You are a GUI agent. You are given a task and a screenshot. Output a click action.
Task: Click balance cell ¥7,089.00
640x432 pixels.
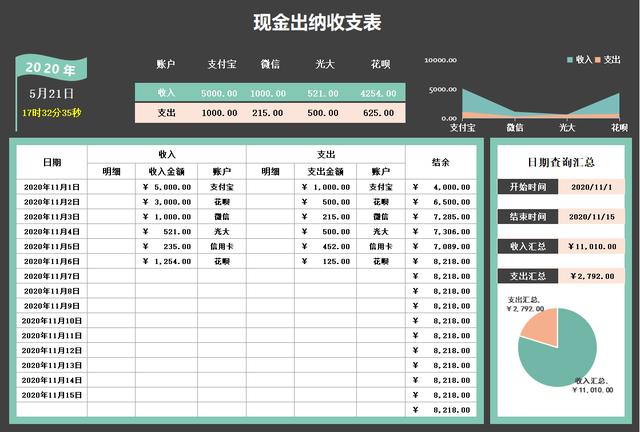pyautogui.click(x=441, y=246)
